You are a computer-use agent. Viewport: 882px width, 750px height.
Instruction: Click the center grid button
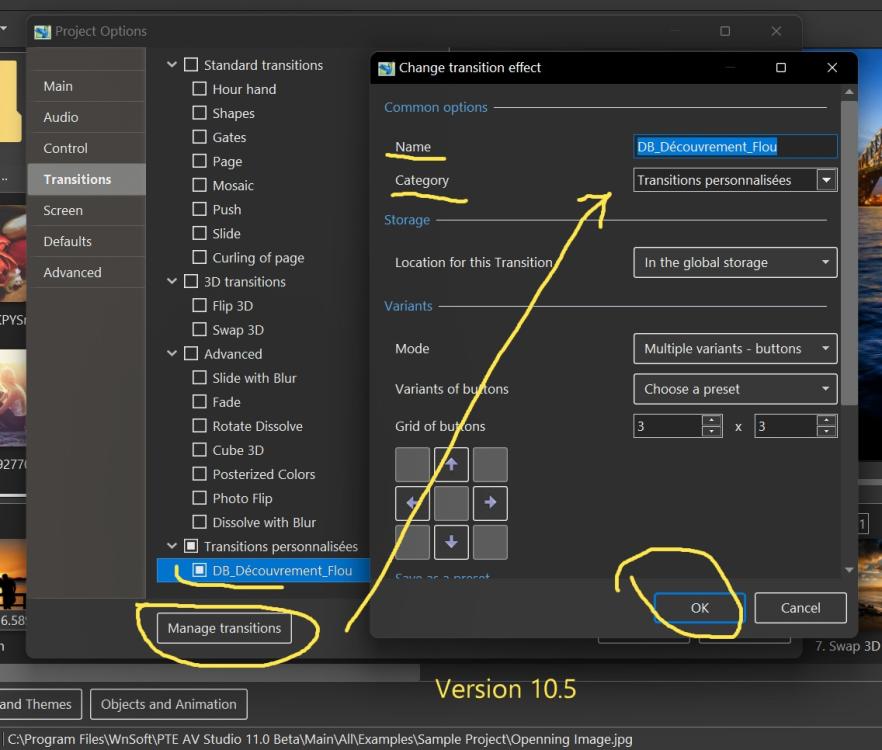451,503
